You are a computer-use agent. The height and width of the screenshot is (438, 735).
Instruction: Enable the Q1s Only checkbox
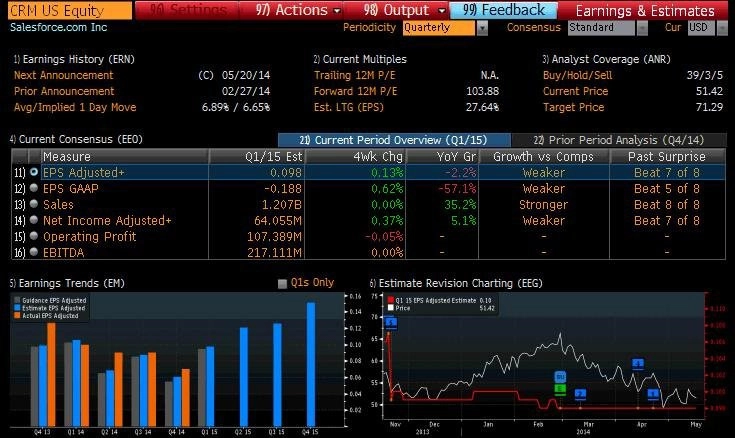[282, 283]
